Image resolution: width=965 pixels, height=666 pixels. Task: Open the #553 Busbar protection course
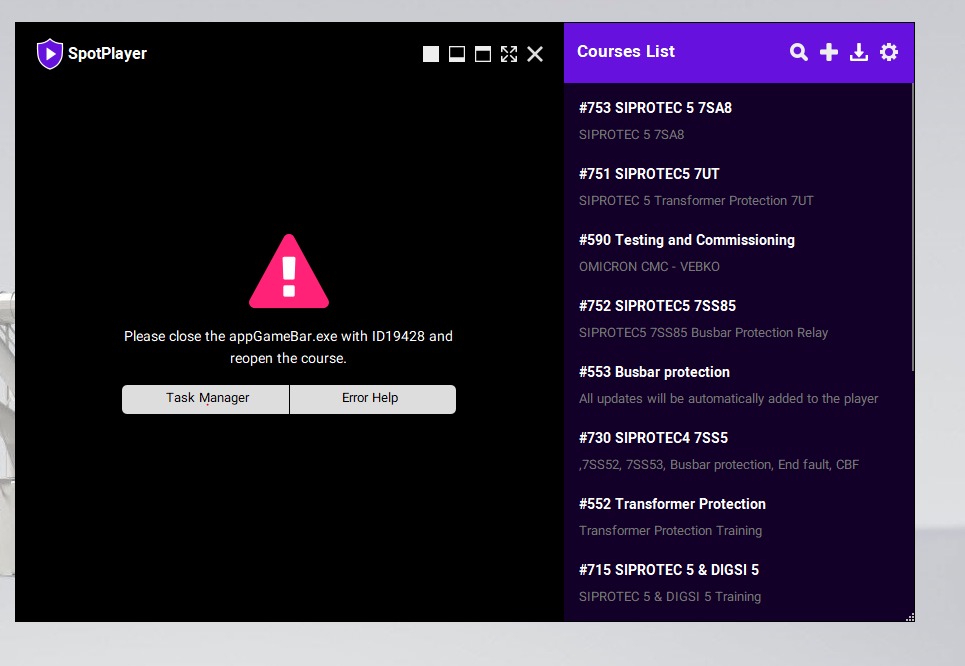pyautogui.click(x=654, y=372)
